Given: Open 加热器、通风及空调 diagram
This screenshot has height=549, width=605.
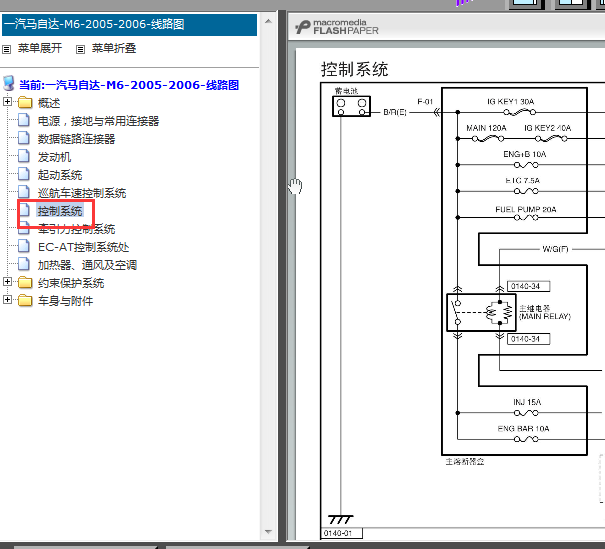Looking at the screenshot, I should tap(87, 265).
